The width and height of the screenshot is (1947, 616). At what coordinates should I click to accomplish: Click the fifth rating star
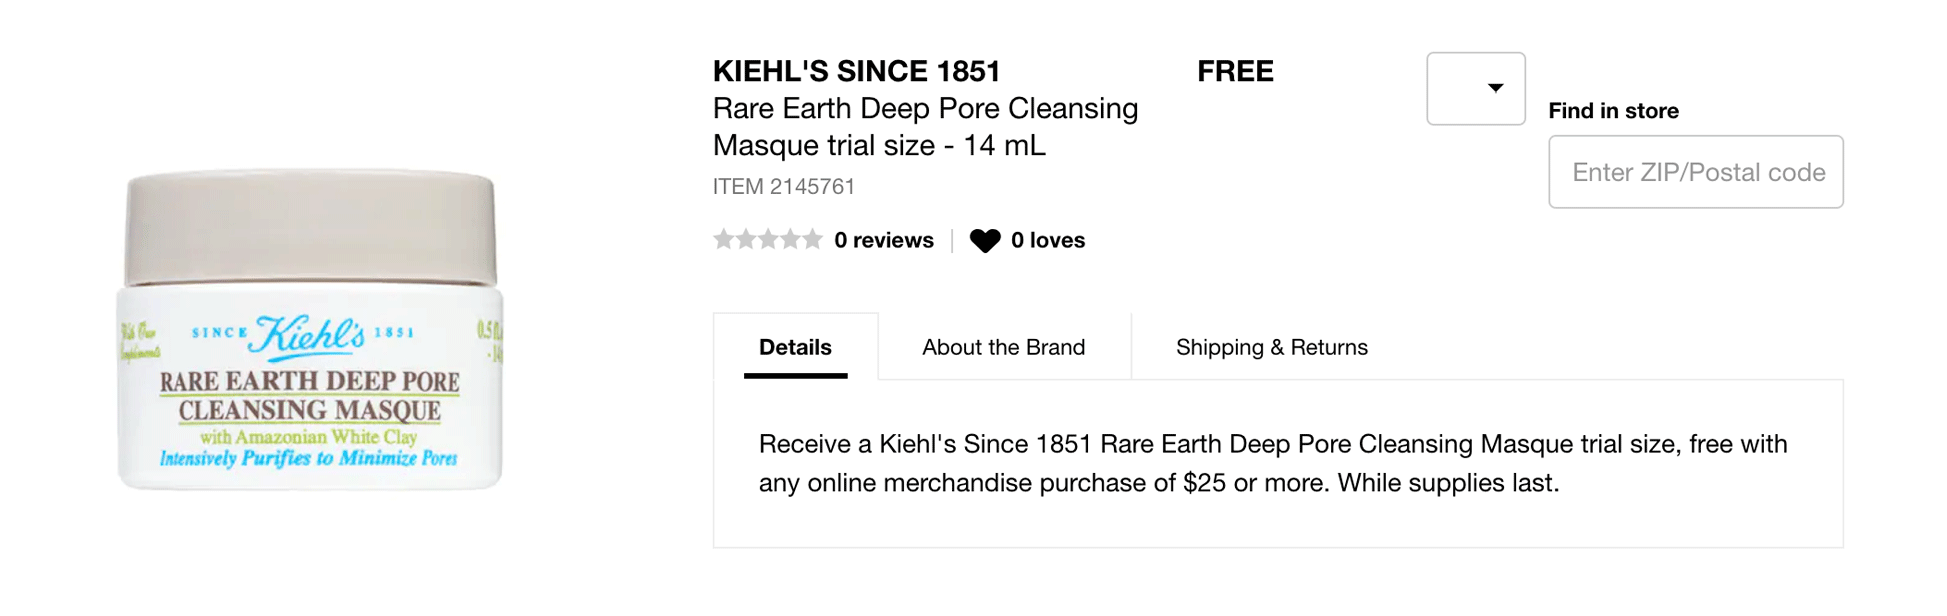click(812, 239)
